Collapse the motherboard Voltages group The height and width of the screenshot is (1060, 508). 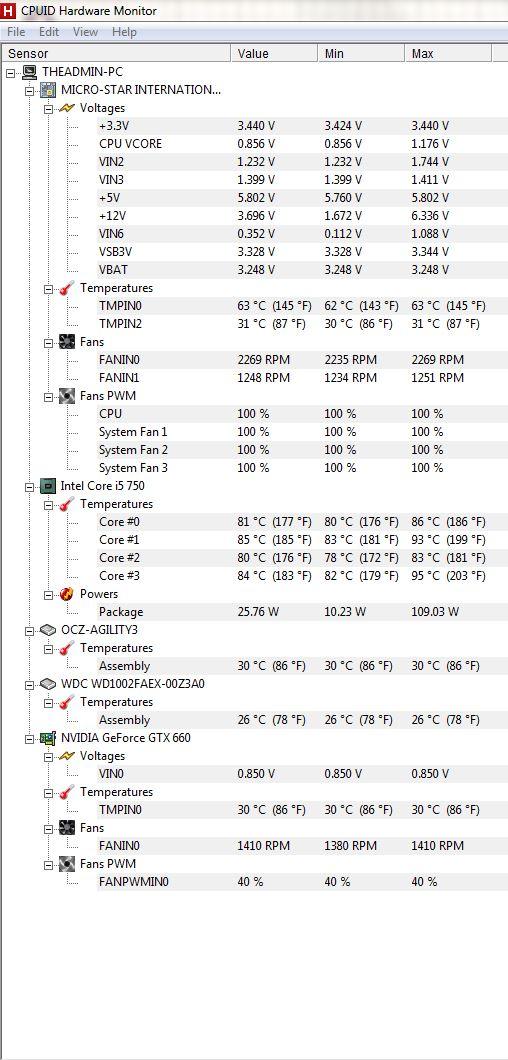click(49, 108)
